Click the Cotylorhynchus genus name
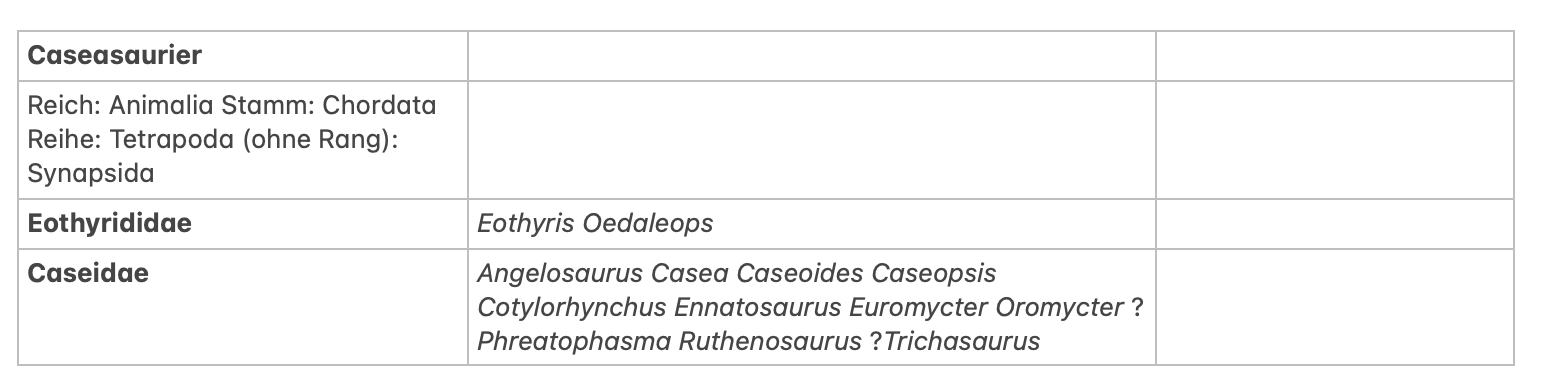Image resolution: width=1542 pixels, height=390 pixels. 573,307
